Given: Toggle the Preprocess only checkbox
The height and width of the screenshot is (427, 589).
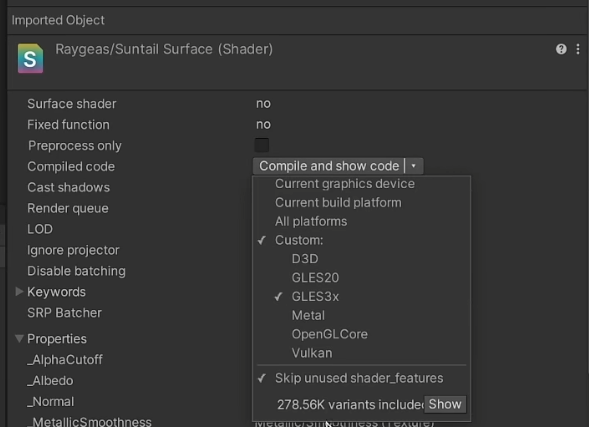Looking at the screenshot, I should click(x=261, y=145).
